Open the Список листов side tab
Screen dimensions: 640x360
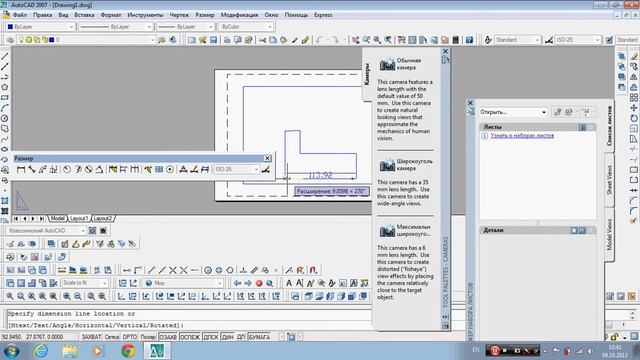[609, 126]
